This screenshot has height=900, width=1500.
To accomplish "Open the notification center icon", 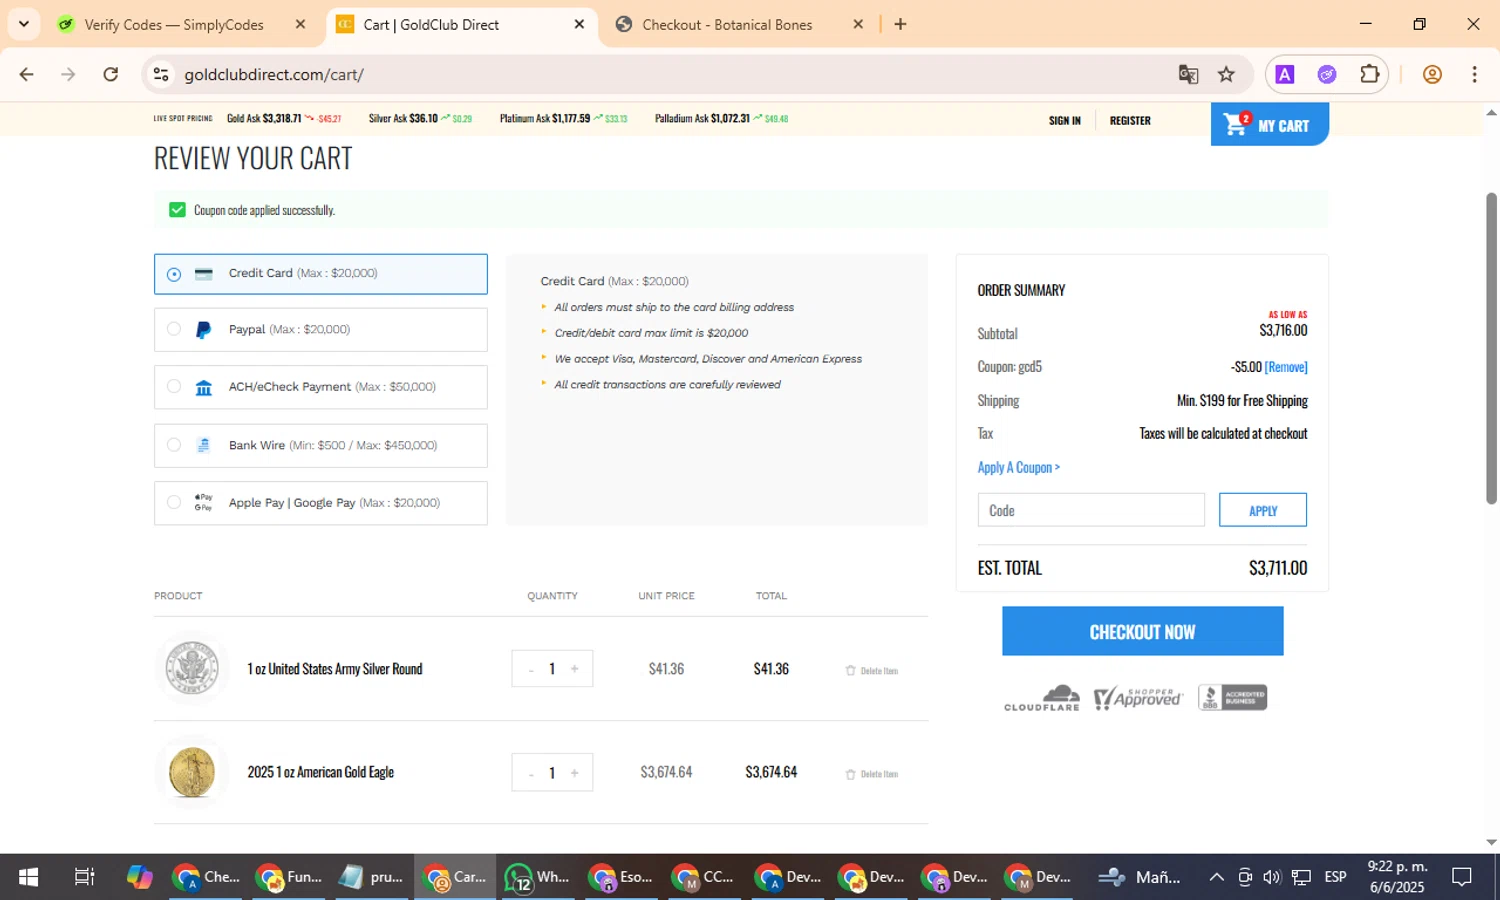I will (1462, 877).
